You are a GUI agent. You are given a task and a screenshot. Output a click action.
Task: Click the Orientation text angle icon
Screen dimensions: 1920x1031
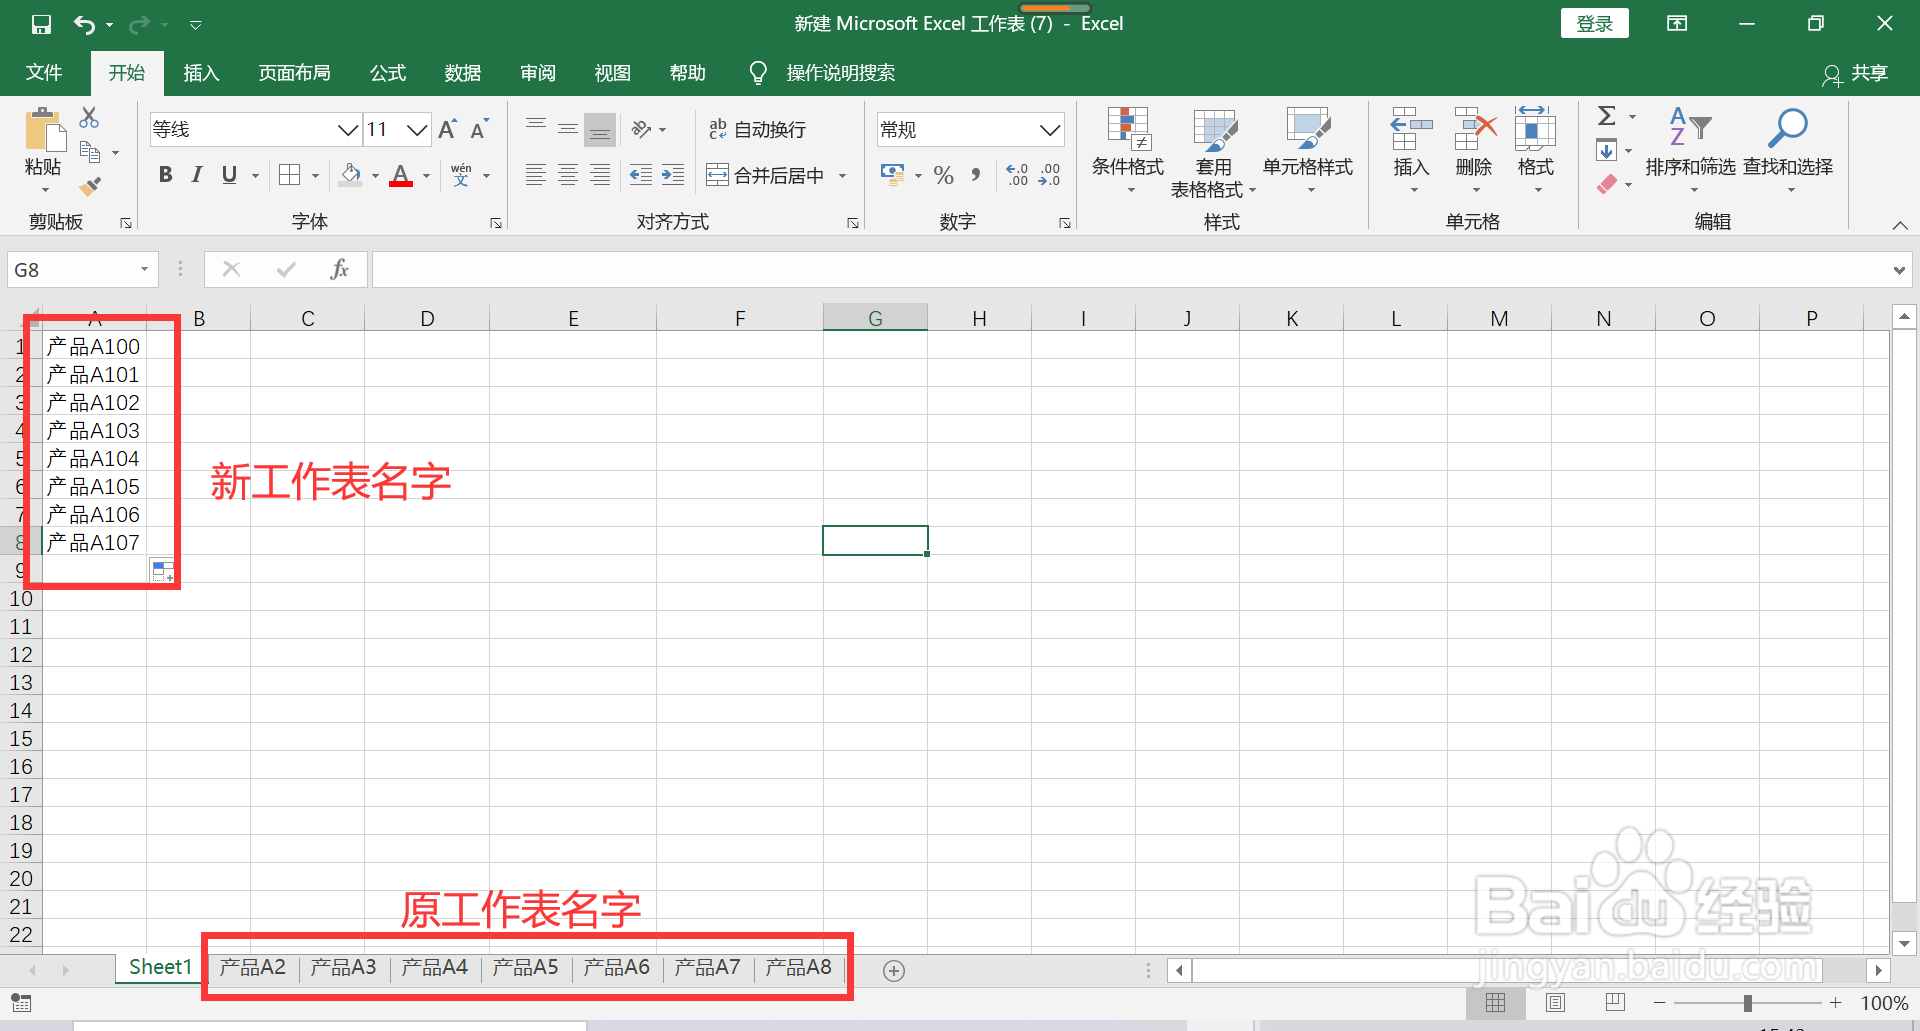coord(642,129)
